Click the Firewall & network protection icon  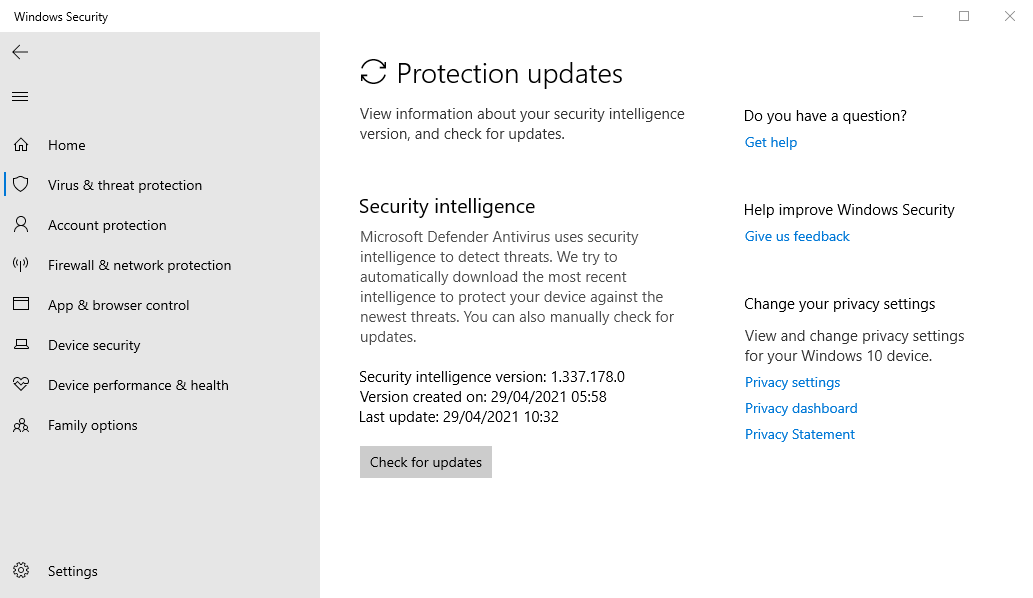click(21, 264)
